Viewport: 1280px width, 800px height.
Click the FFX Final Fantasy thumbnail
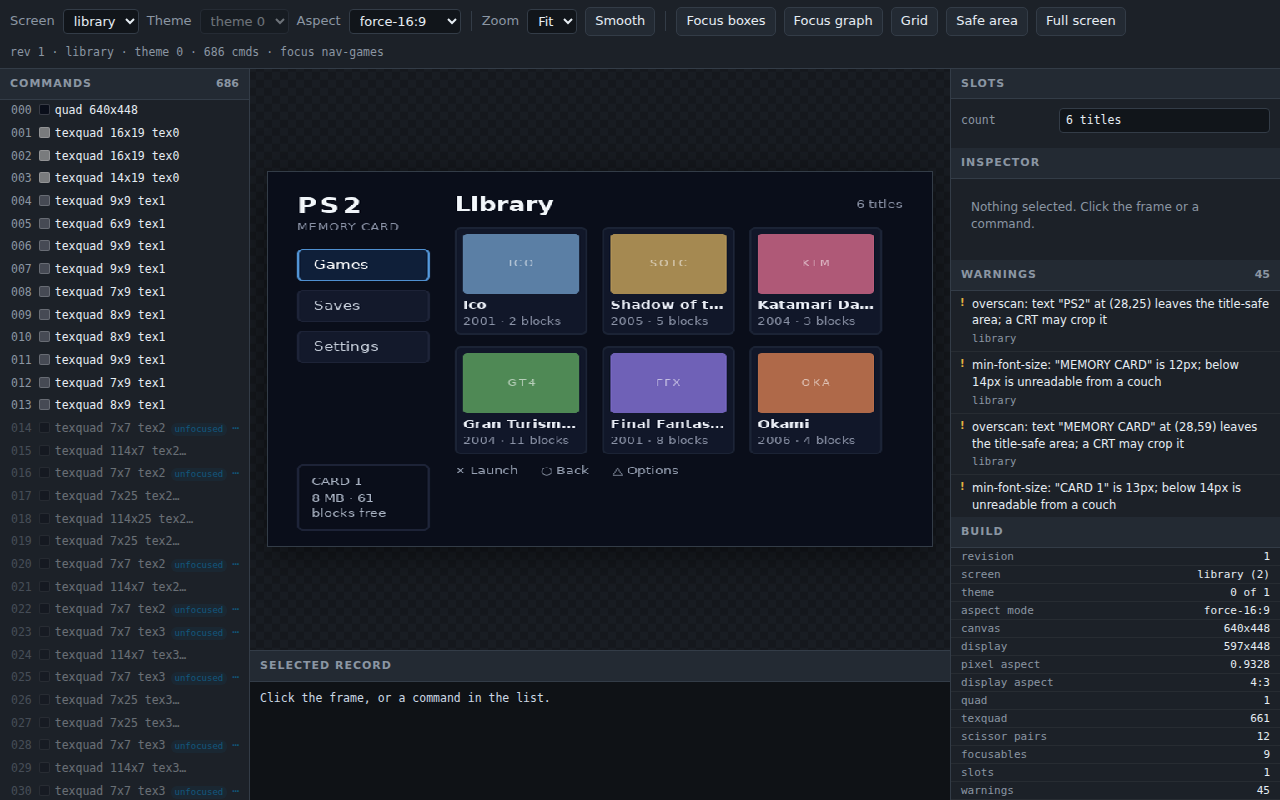668,383
